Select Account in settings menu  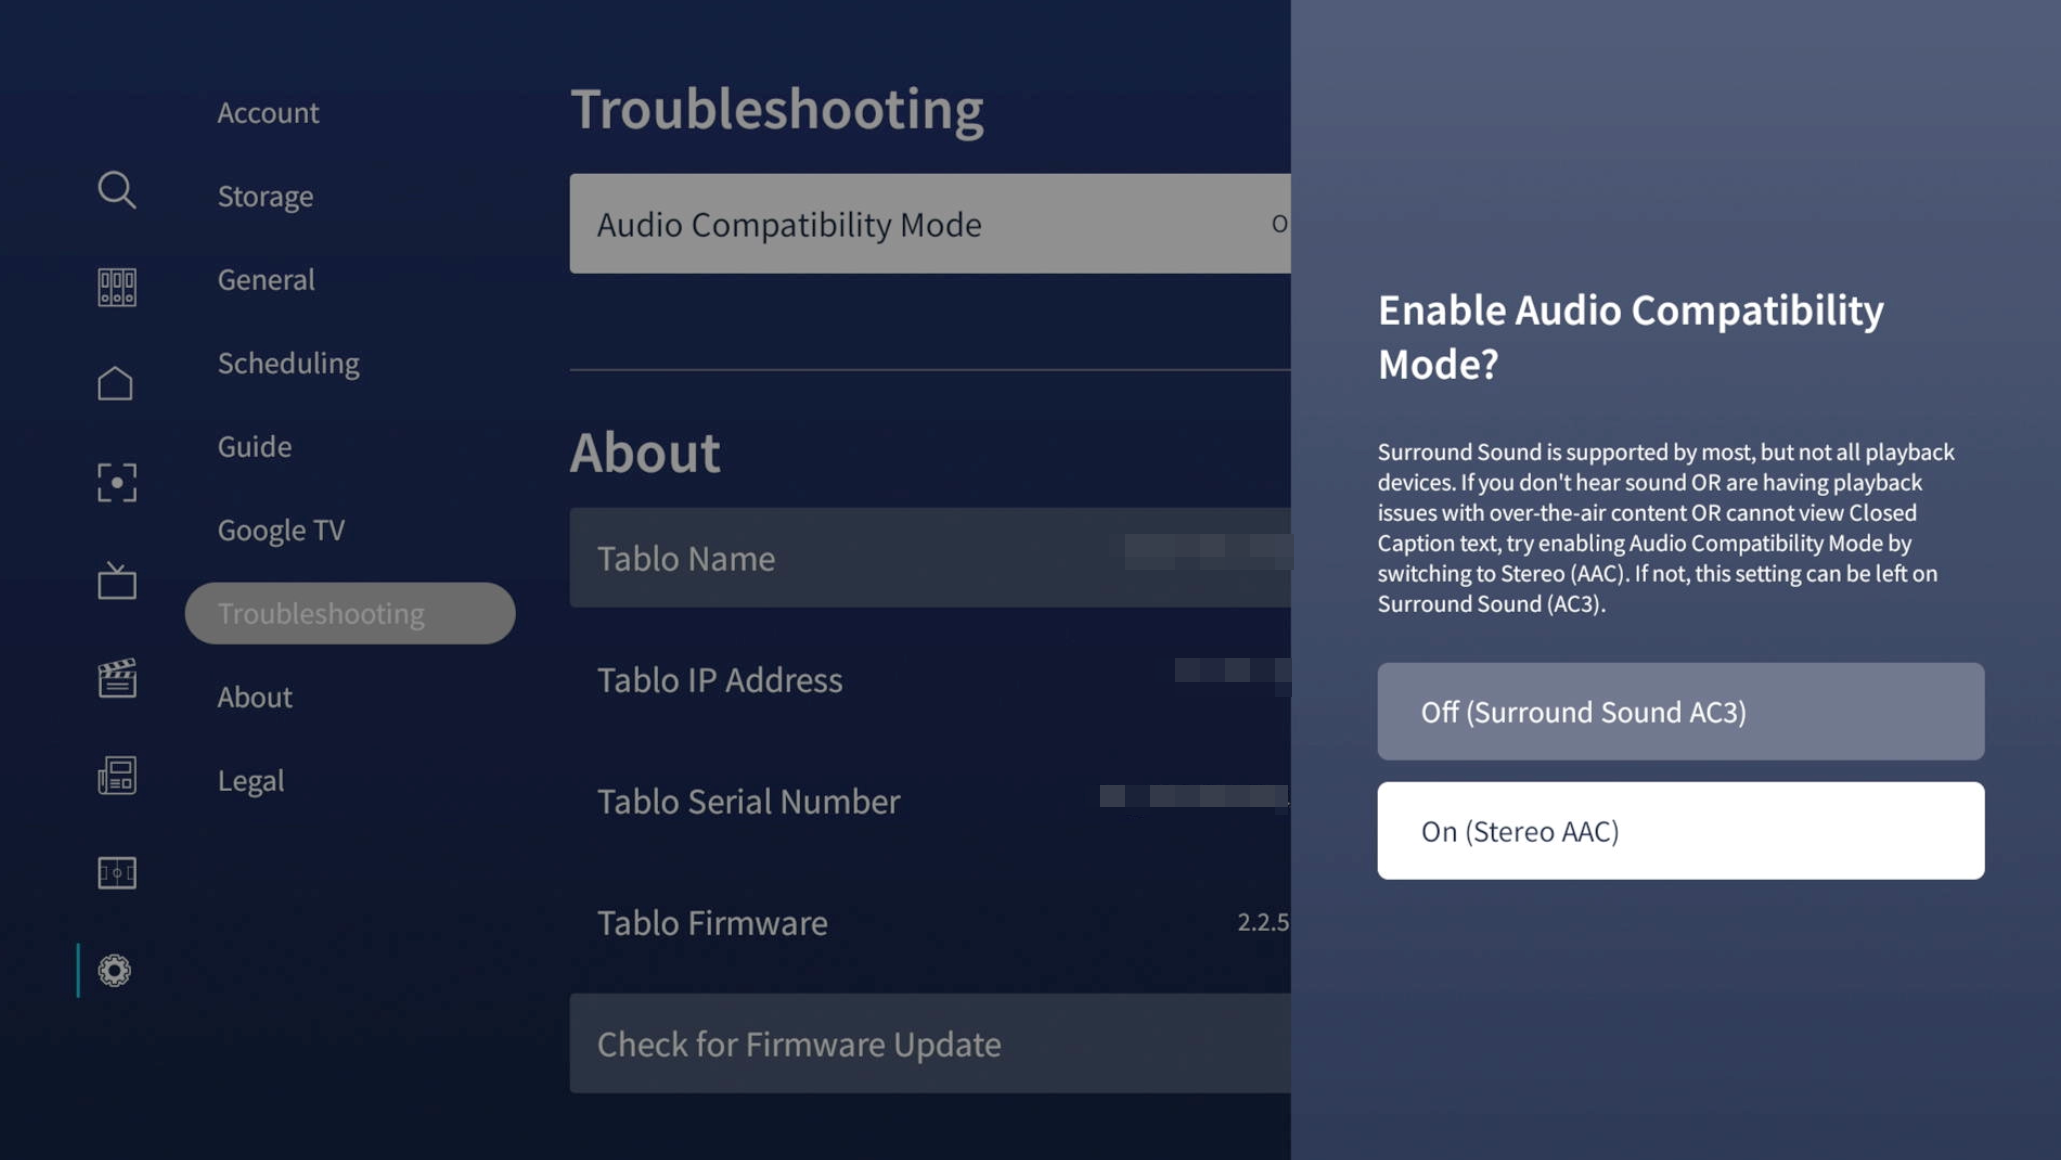(268, 112)
